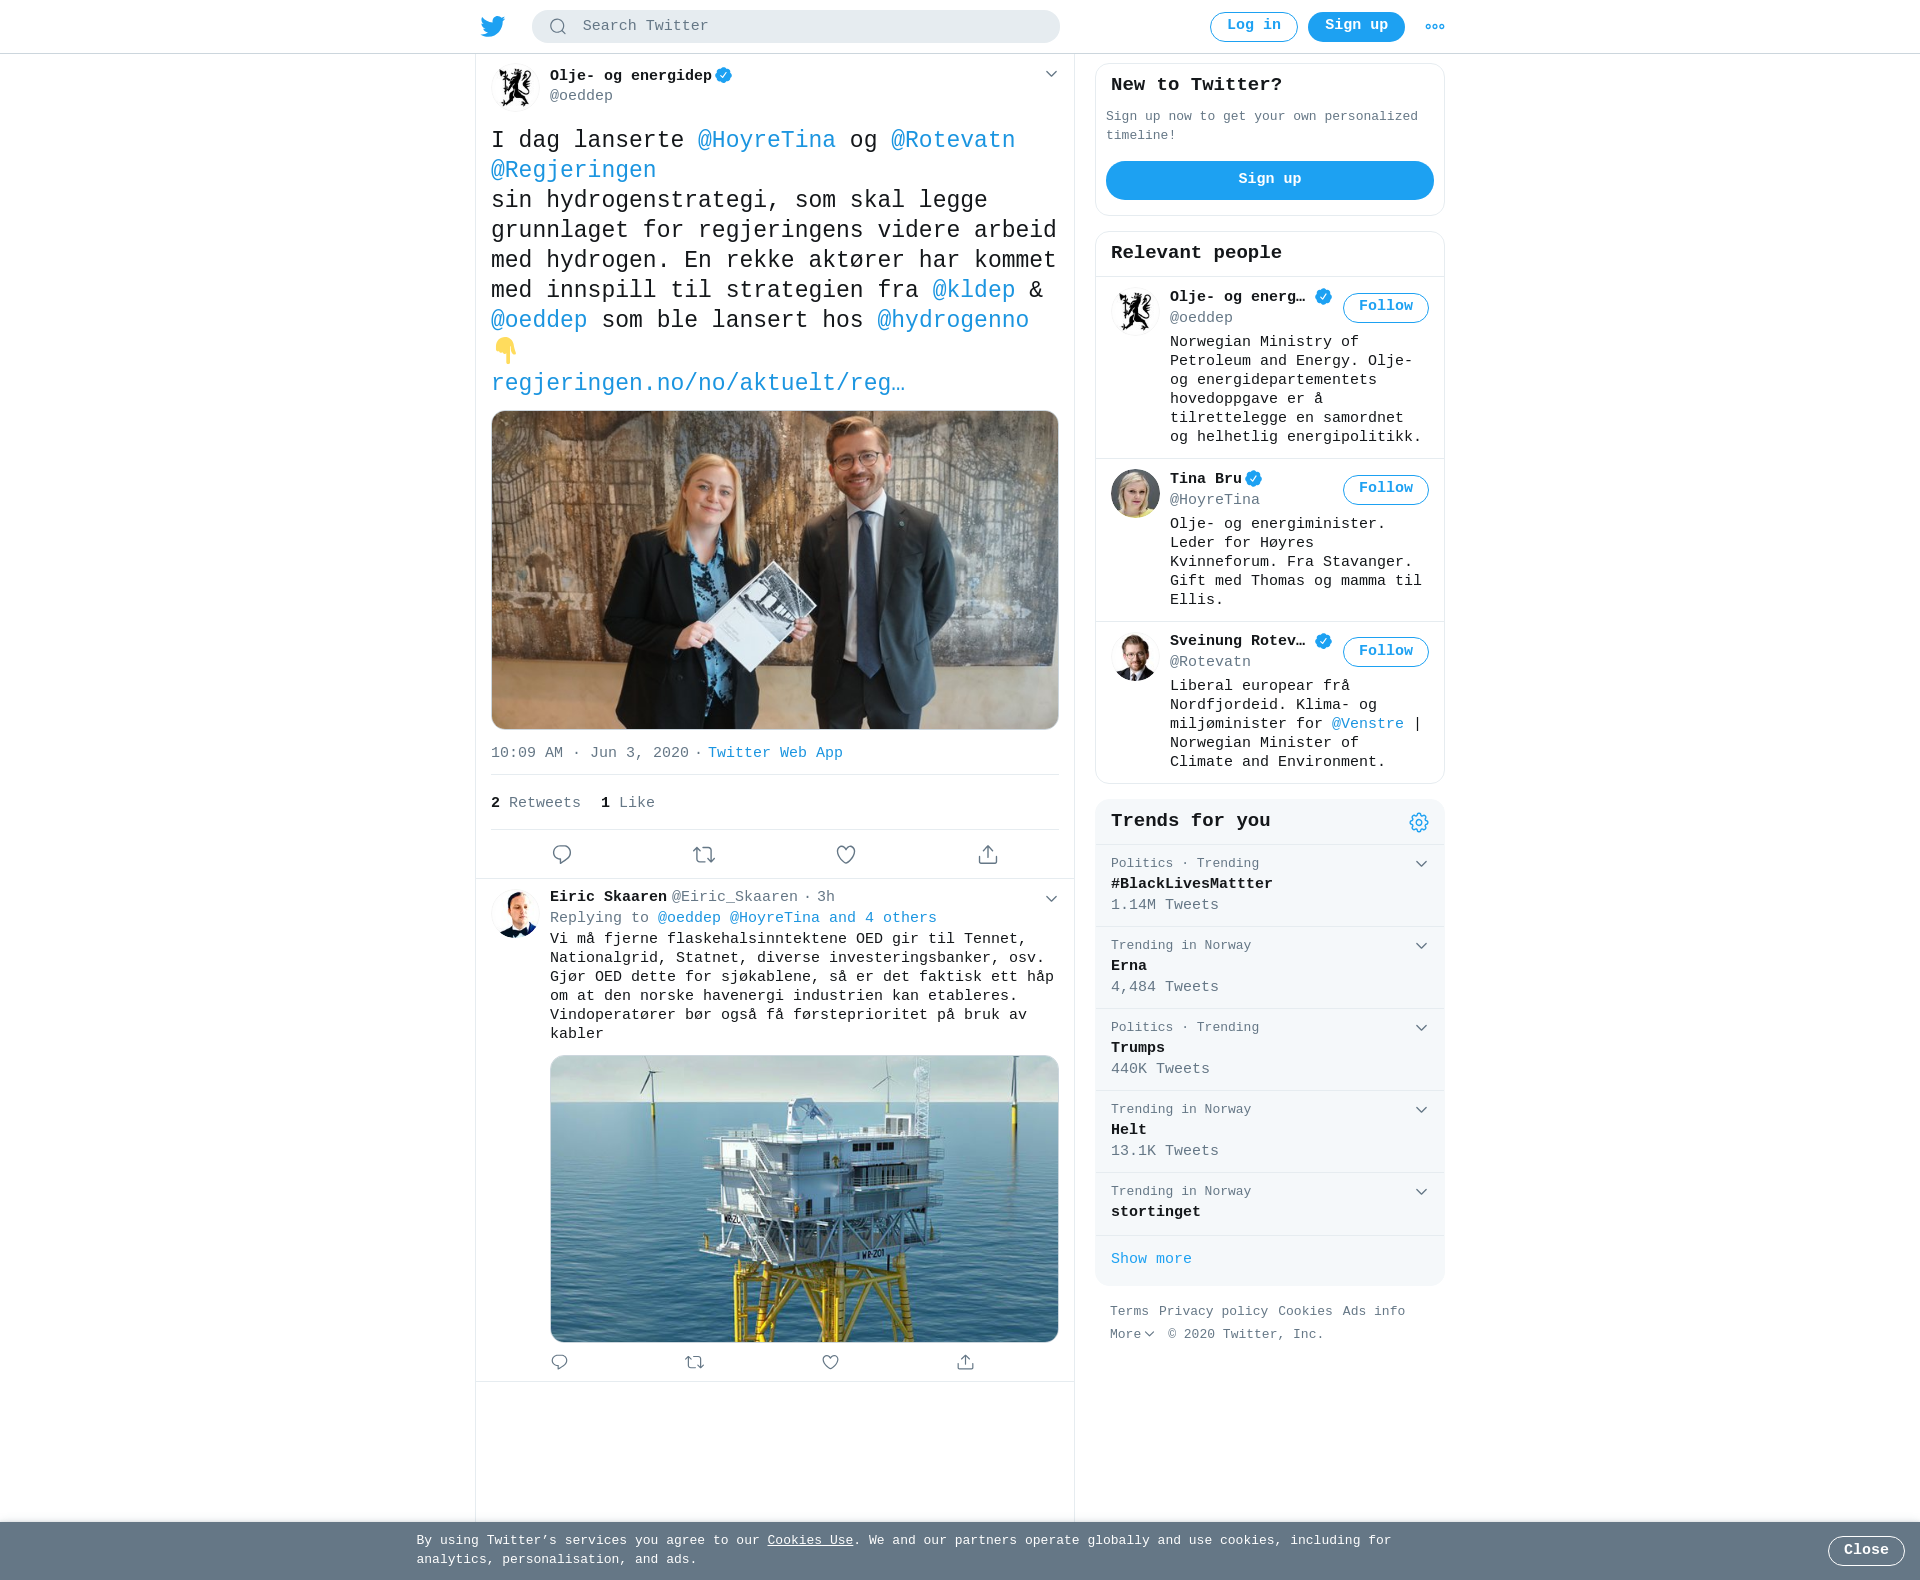This screenshot has width=1920, height=1580.
Task: Retweet the hydrogen strategy tweet
Action: click(704, 854)
